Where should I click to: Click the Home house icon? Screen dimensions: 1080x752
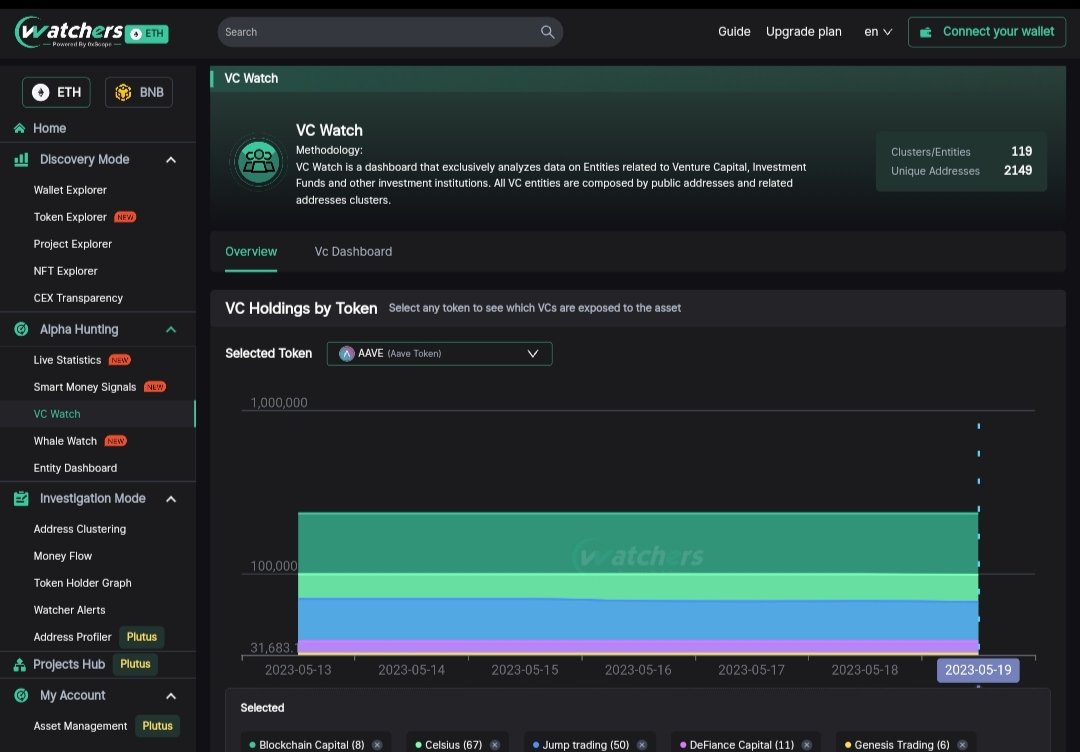click(19, 128)
